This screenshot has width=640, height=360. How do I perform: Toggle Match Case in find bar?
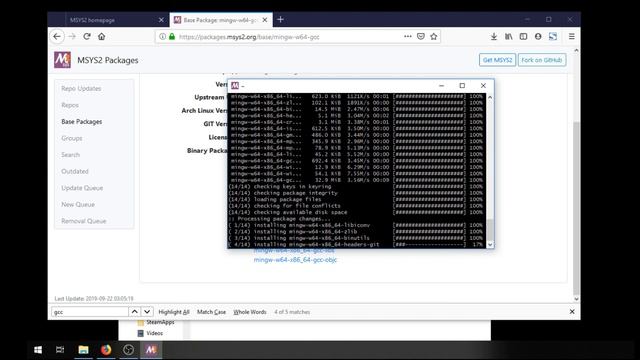pyautogui.click(x=211, y=312)
